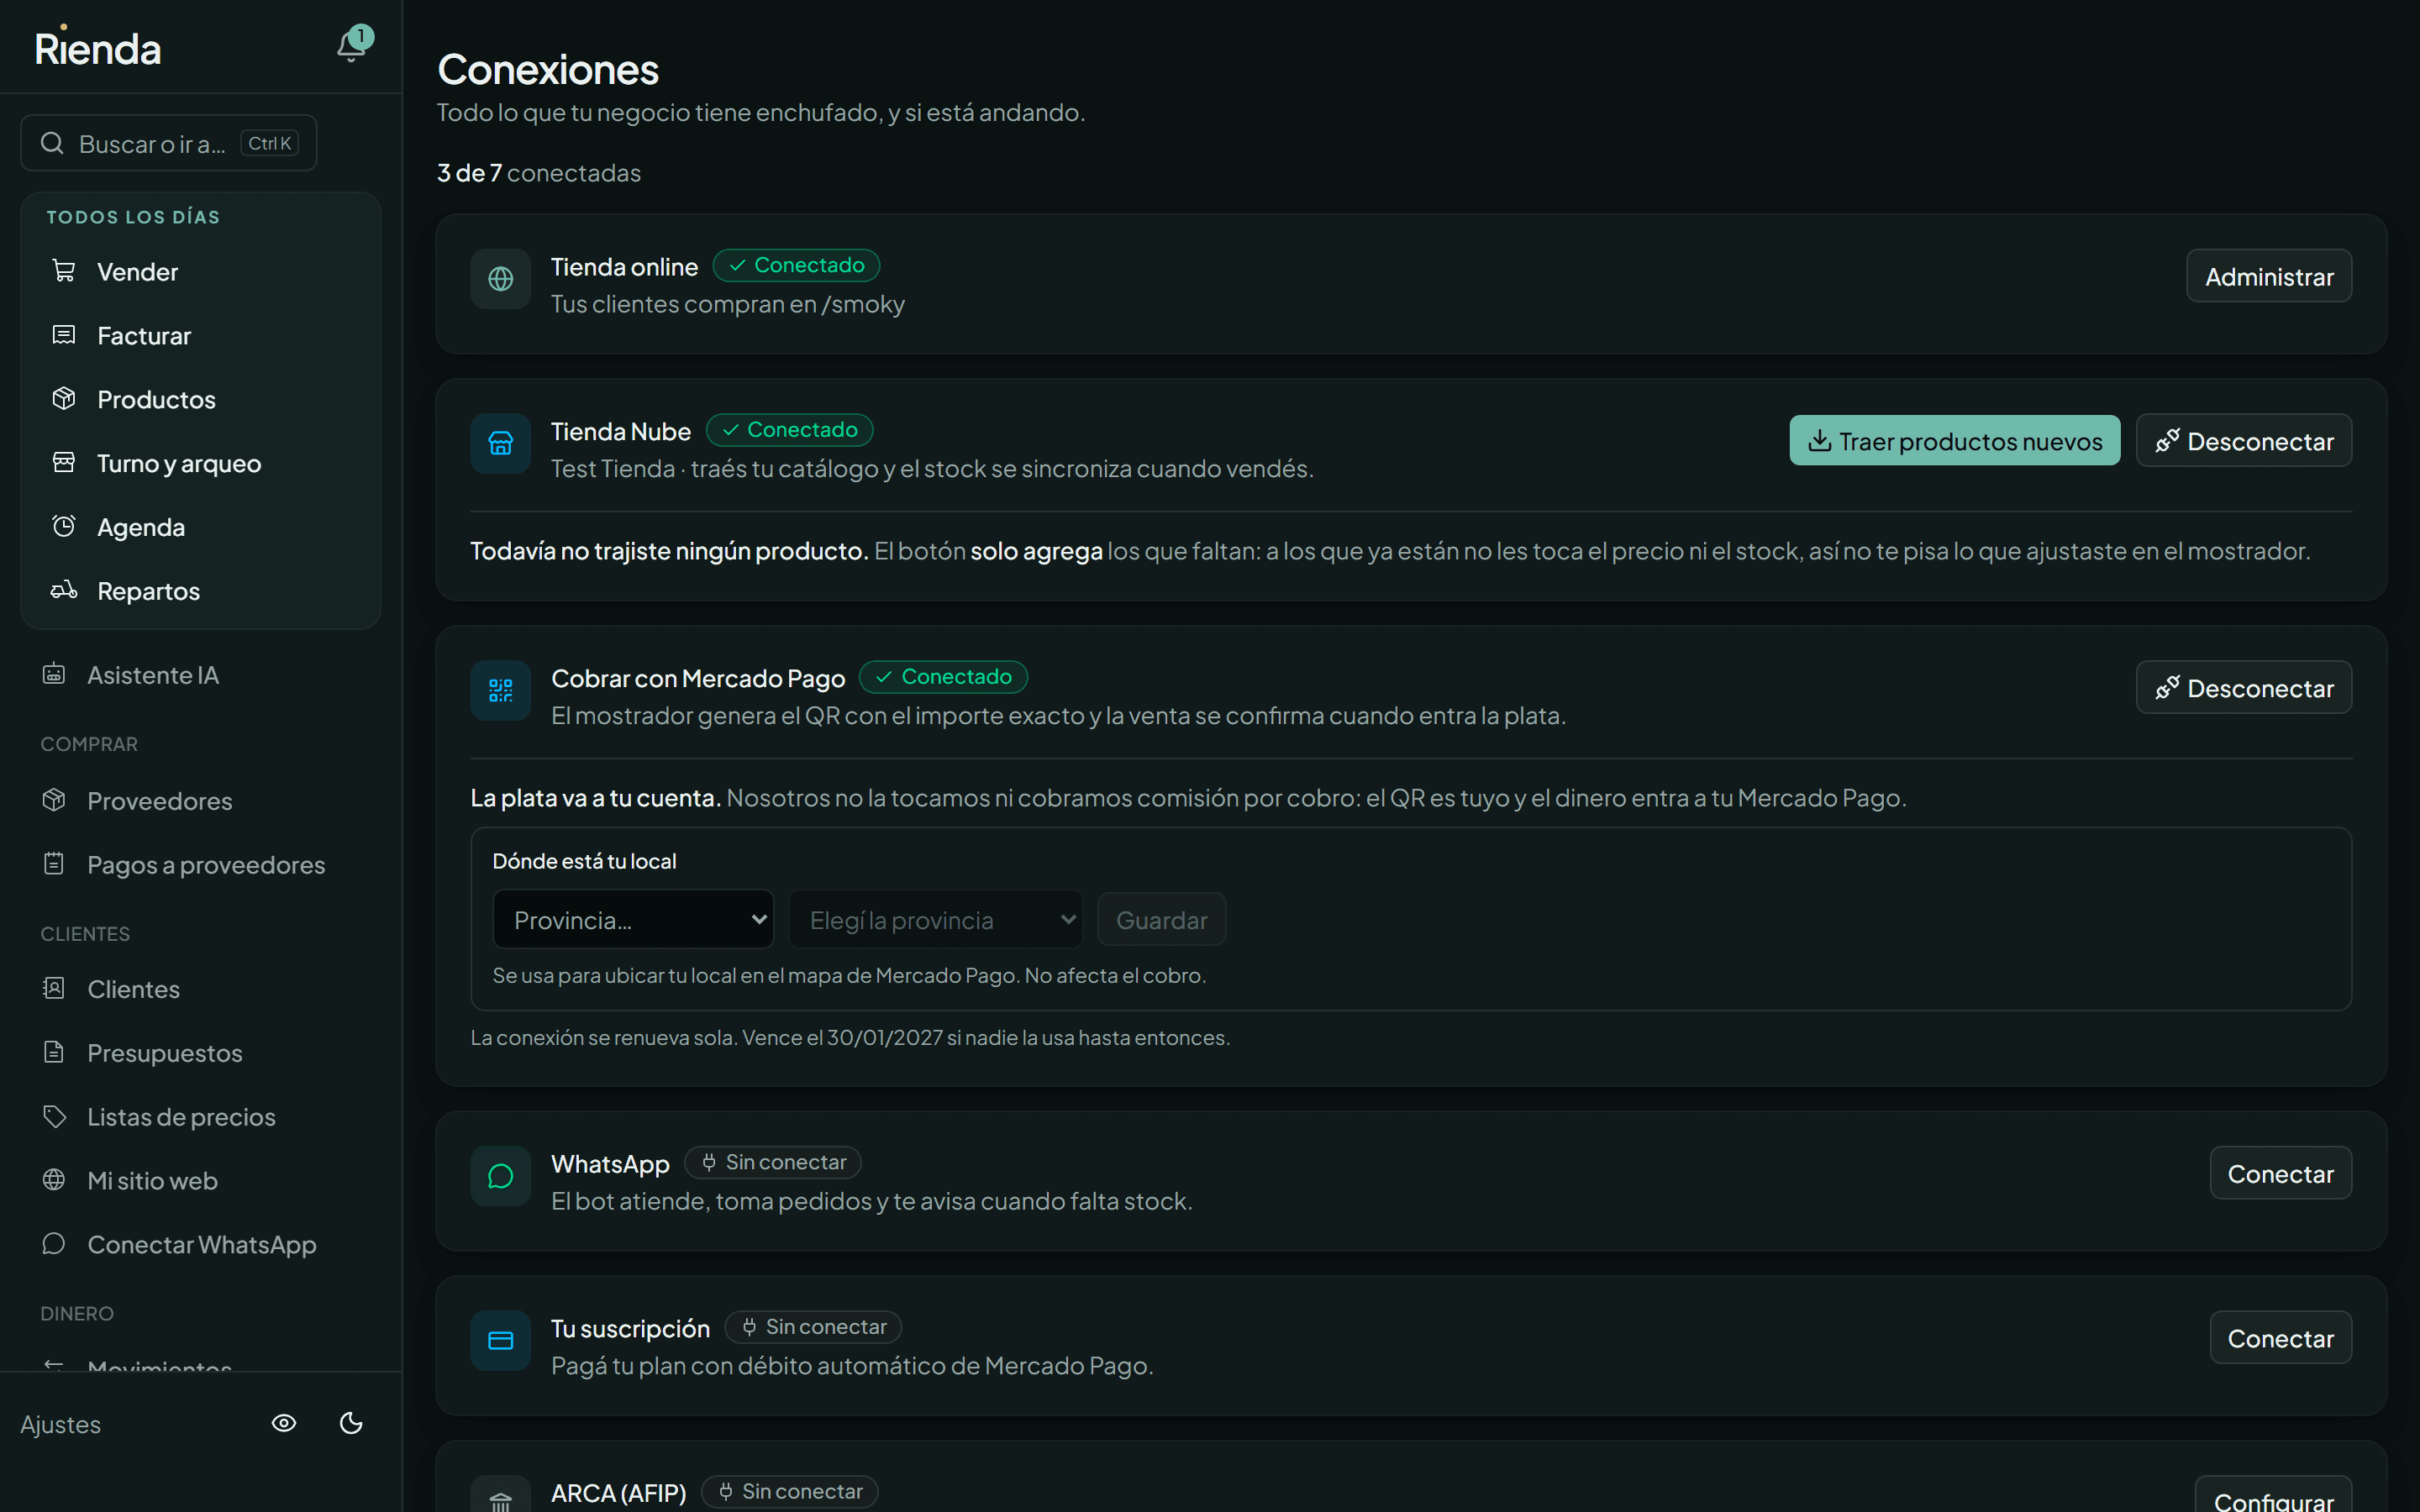The image size is (2420, 1512).
Task: Open Proveedores page
Action: (200, 801)
